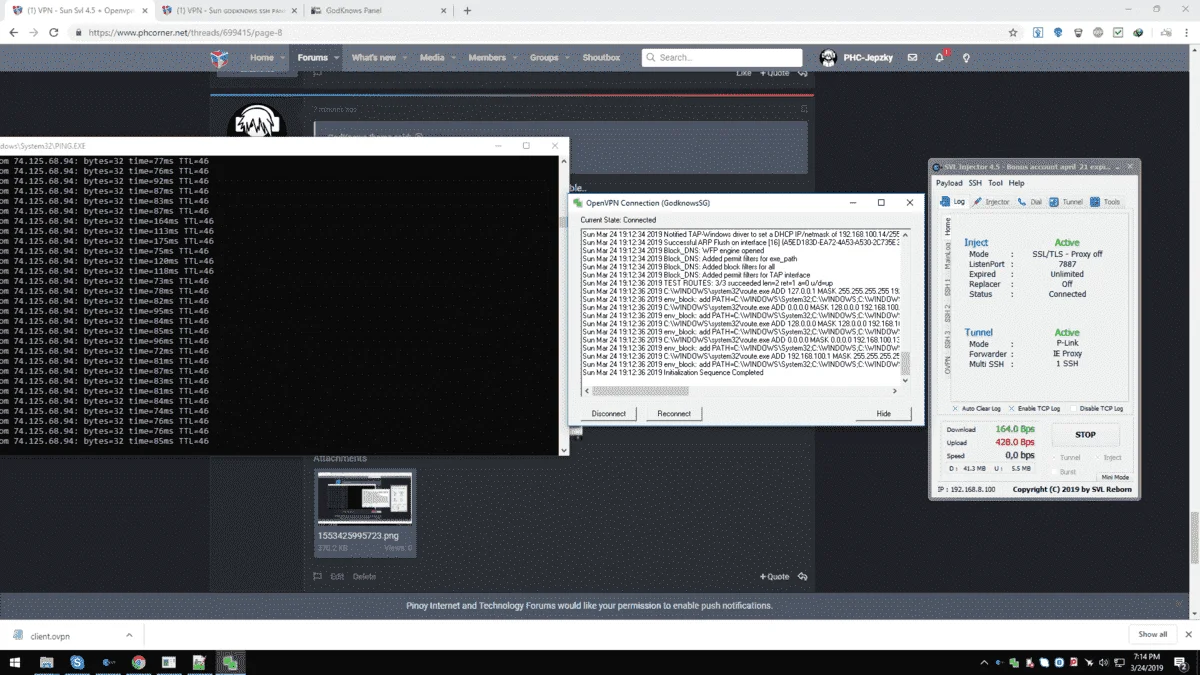Click the OpenVPN log vertical scrollbar
Screen dimensions: 1200x675
(905, 307)
